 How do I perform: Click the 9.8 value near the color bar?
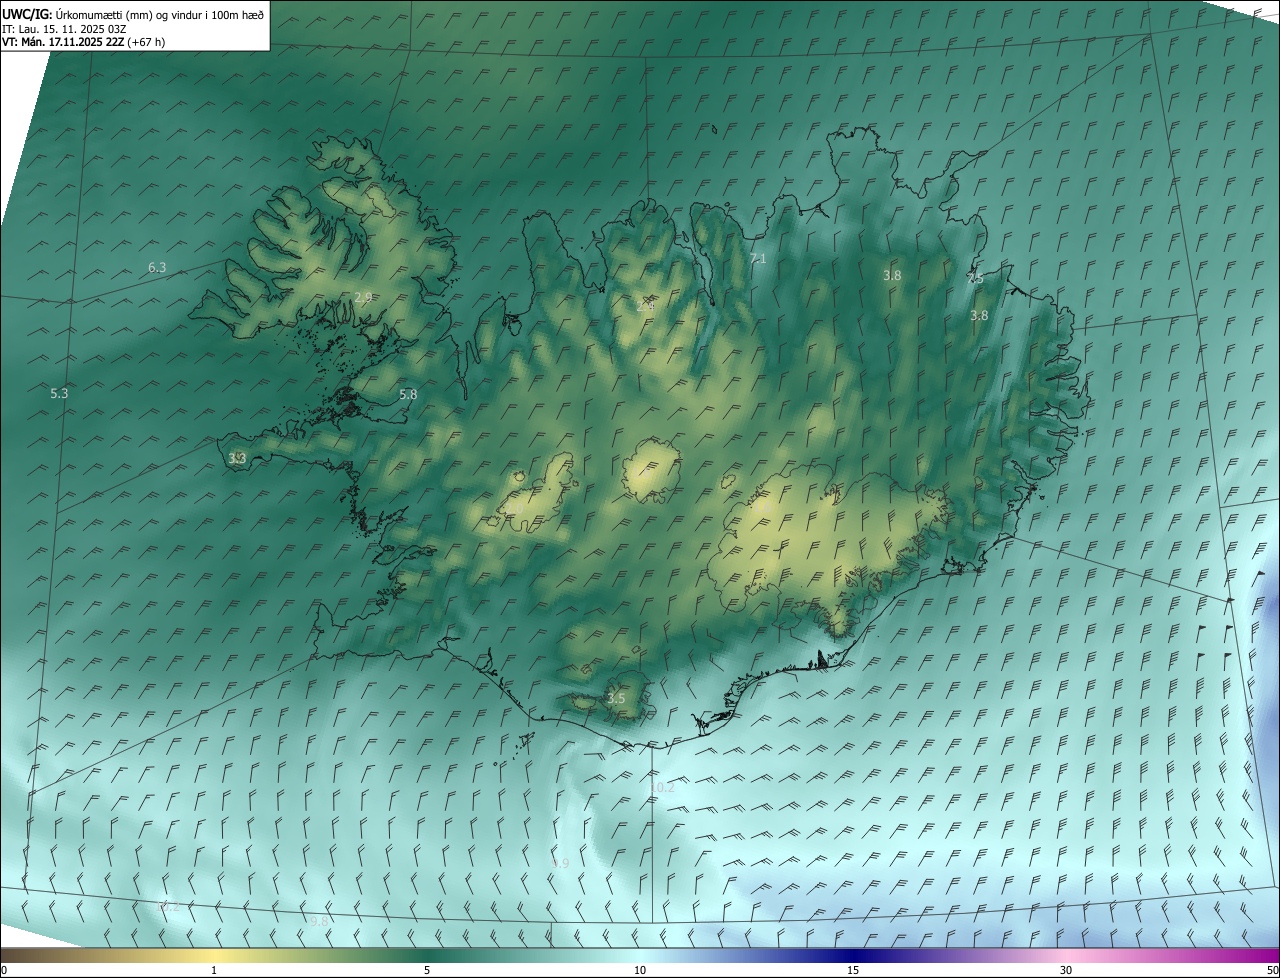click(x=320, y=921)
